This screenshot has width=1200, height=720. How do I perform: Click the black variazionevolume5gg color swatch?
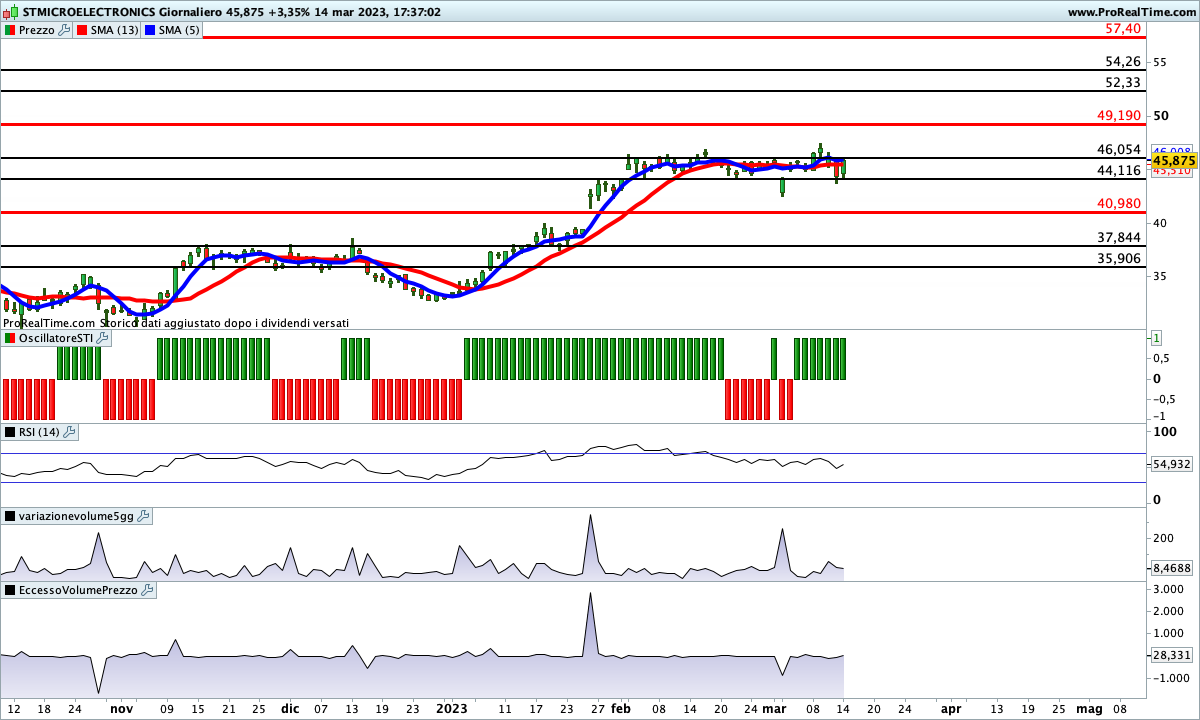(x=10, y=516)
